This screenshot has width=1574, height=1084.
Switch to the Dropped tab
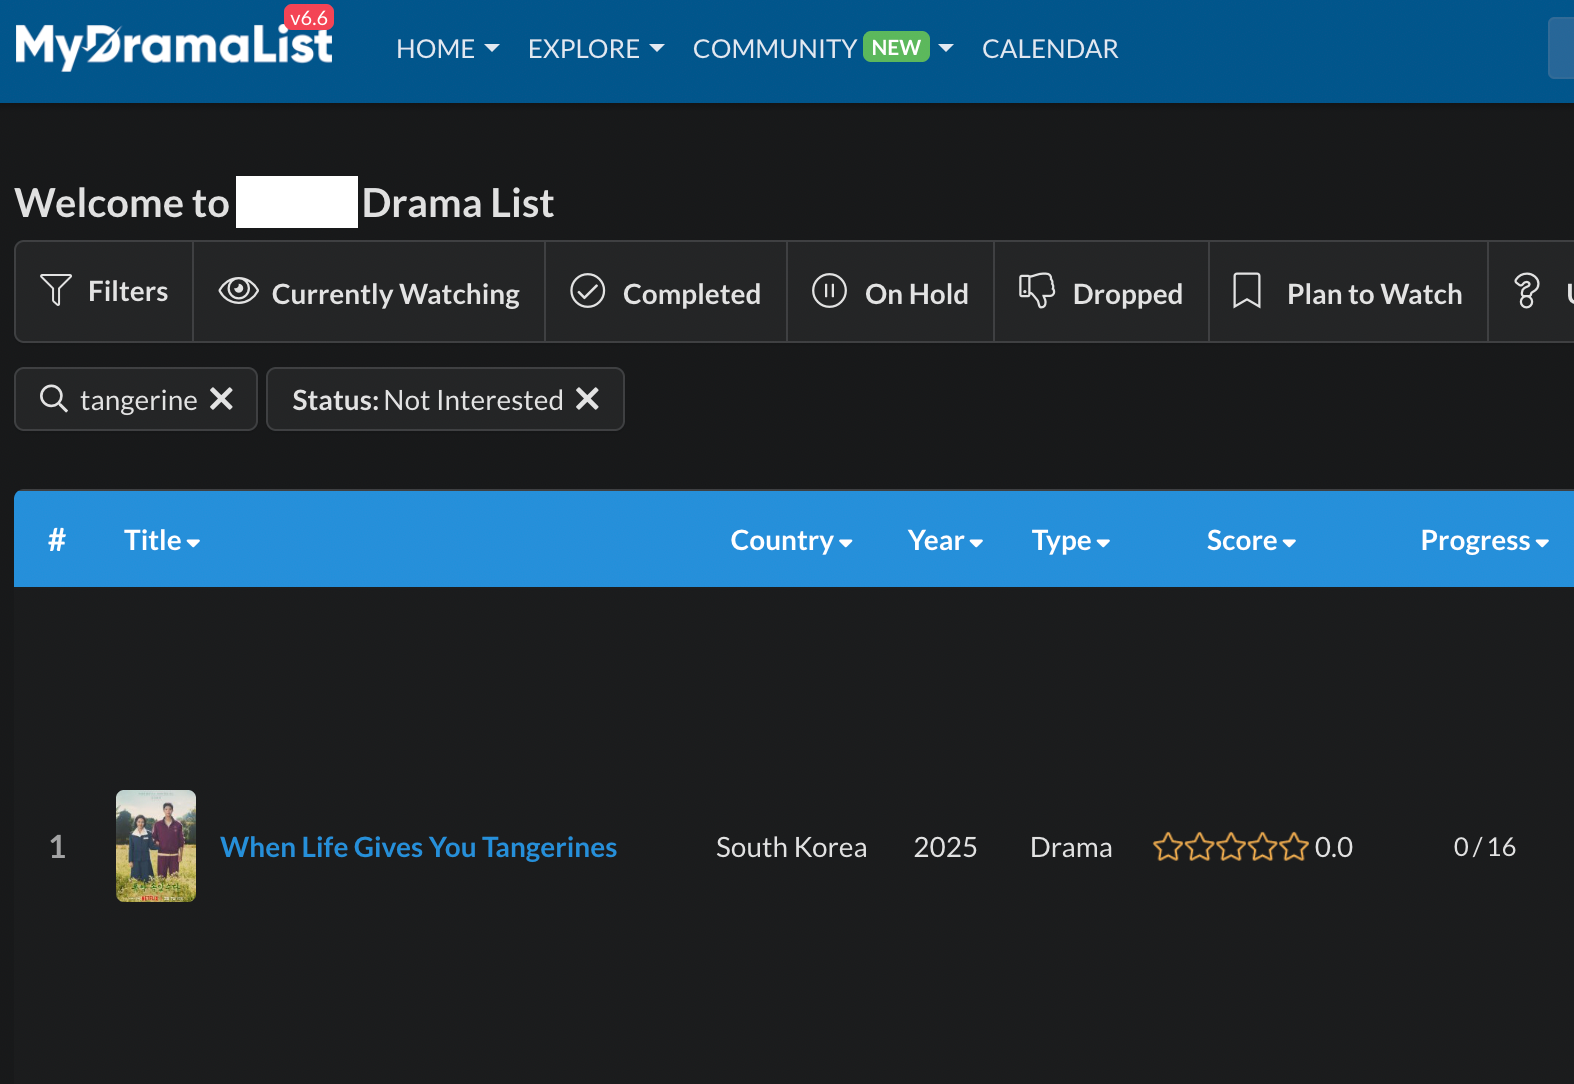[1101, 292]
